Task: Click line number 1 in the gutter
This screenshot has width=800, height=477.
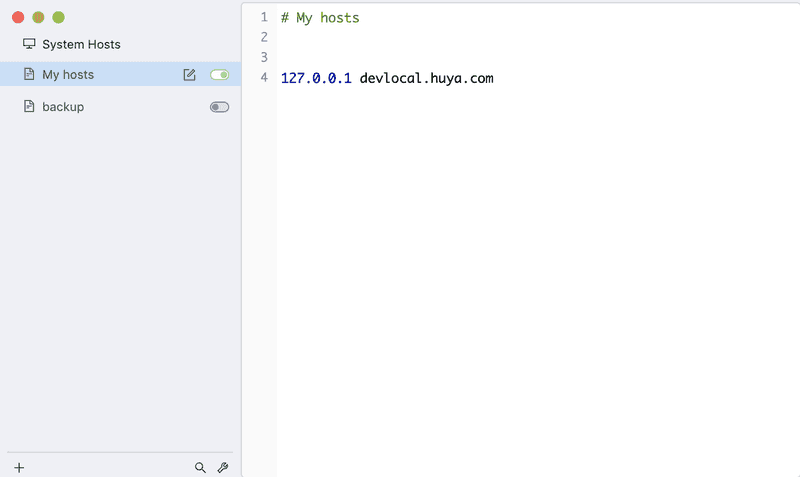Action: tap(264, 18)
